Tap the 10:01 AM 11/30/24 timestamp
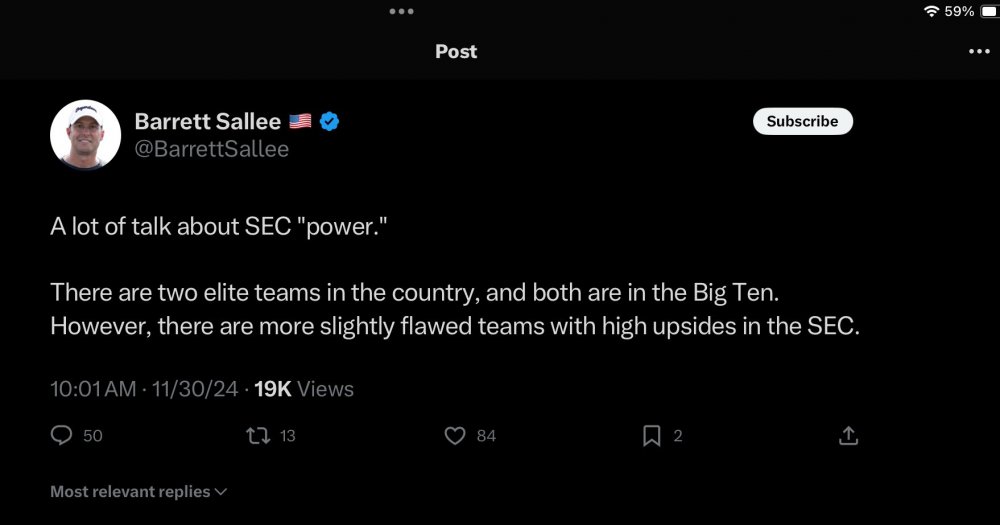The image size is (1000, 525). pyautogui.click(x=144, y=389)
